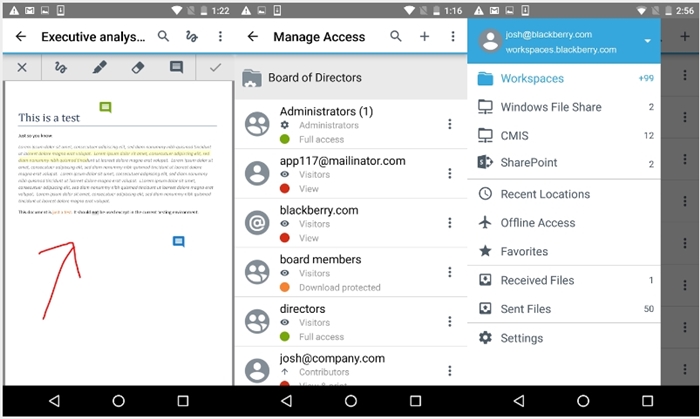Open SharePoint from the navigation drawer
The width and height of the screenshot is (700, 419).
coord(528,163)
